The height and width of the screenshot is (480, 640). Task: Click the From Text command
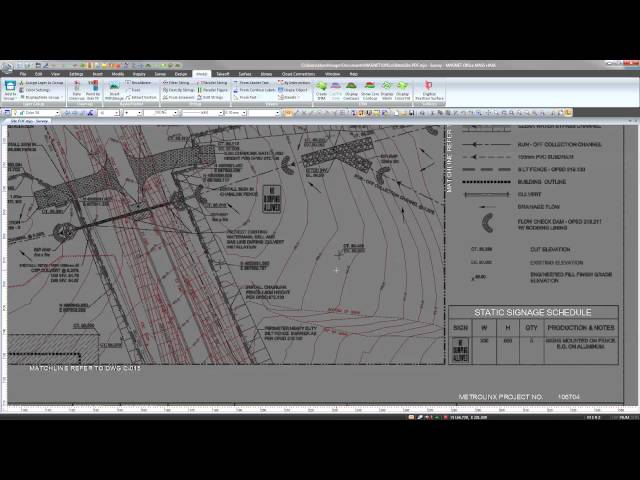(245, 98)
